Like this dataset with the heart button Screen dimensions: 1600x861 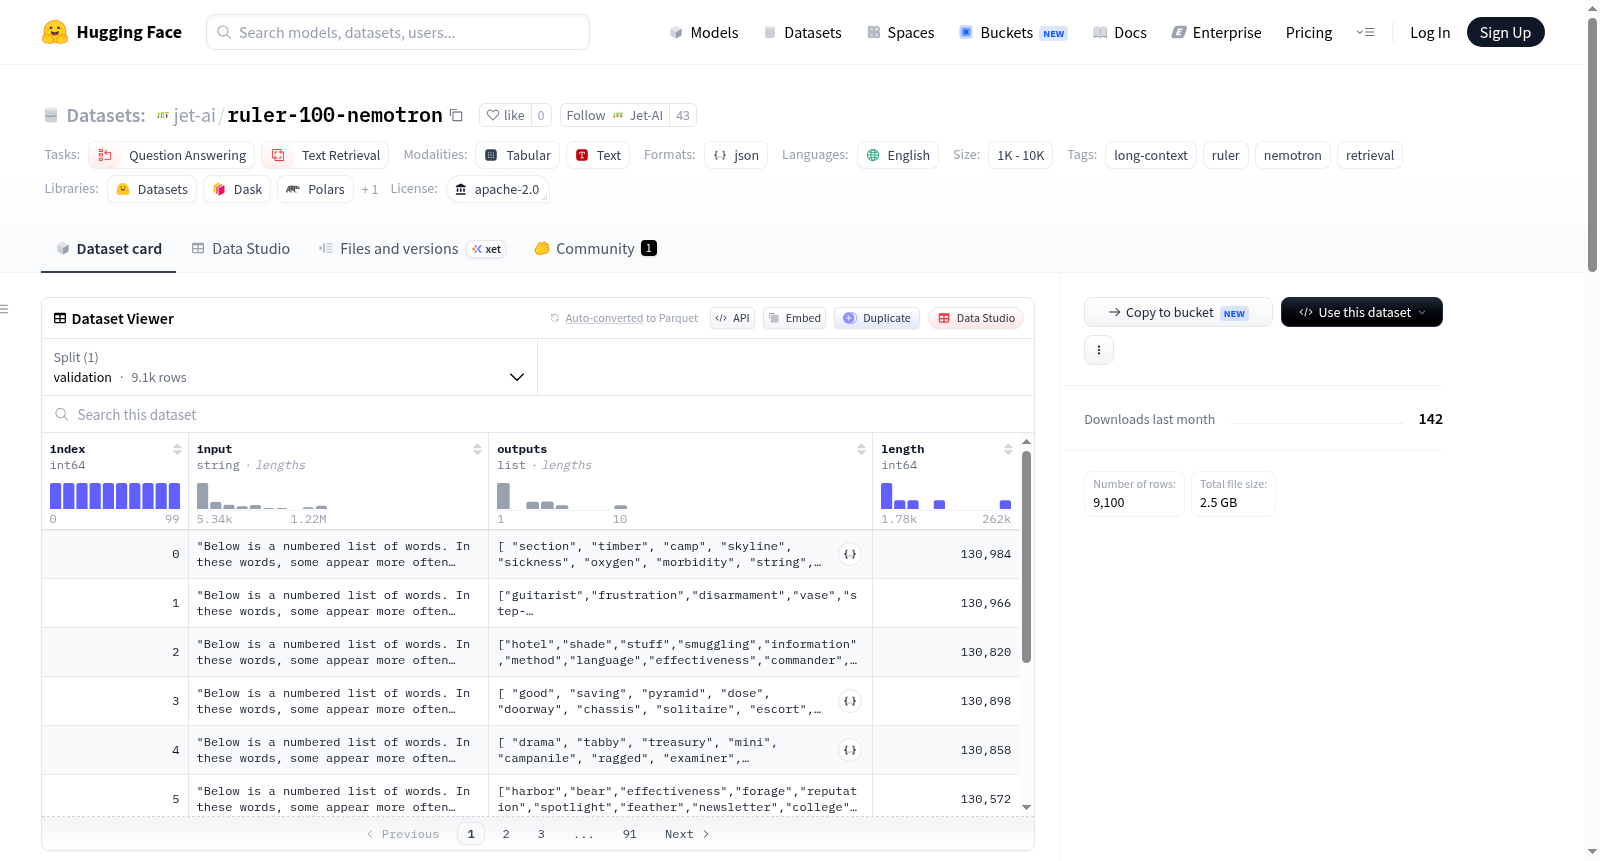pyautogui.click(x=505, y=115)
